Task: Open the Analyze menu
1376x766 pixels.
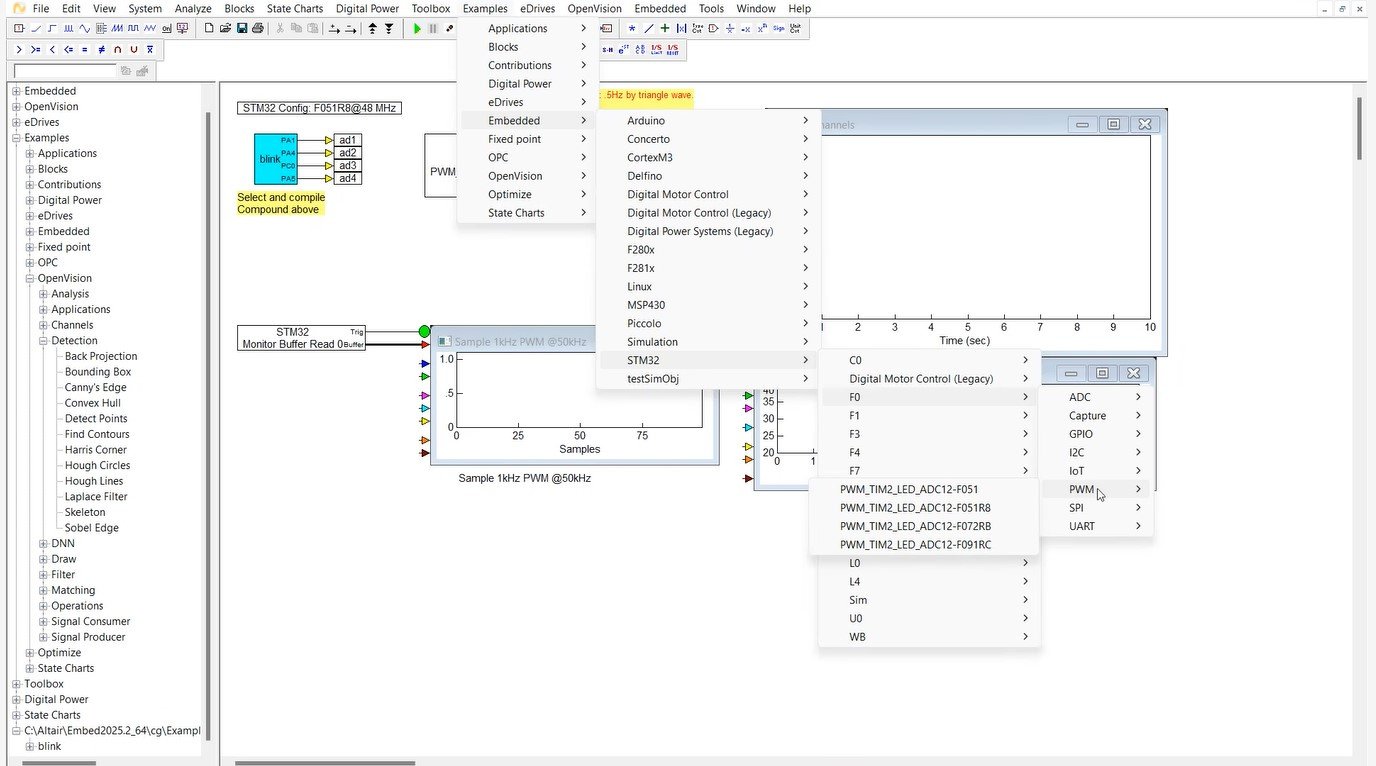Action: click(x=193, y=8)
